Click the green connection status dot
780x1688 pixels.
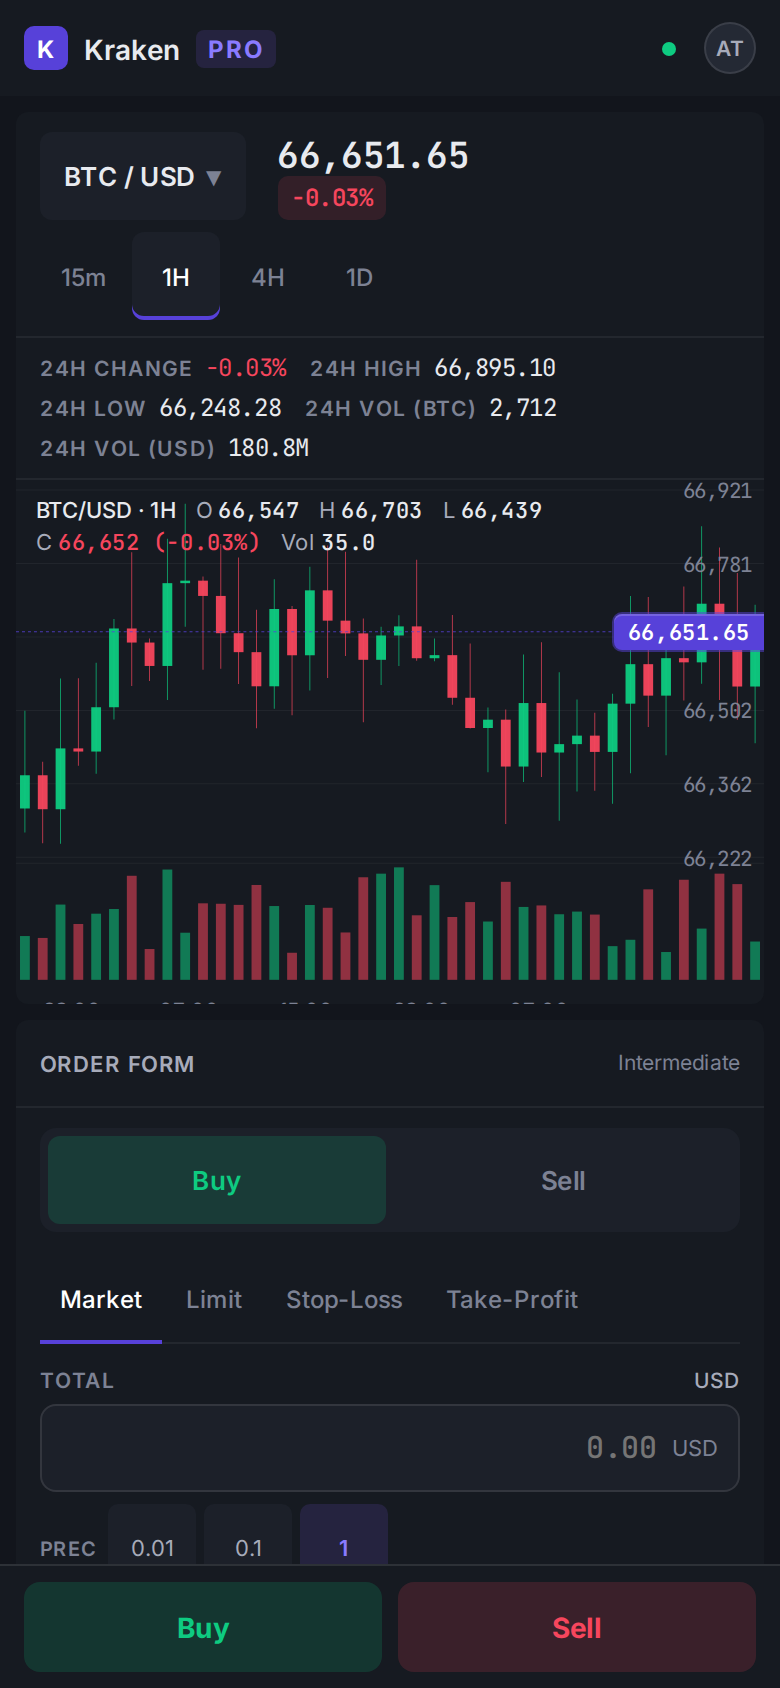[x=669, y=49]
